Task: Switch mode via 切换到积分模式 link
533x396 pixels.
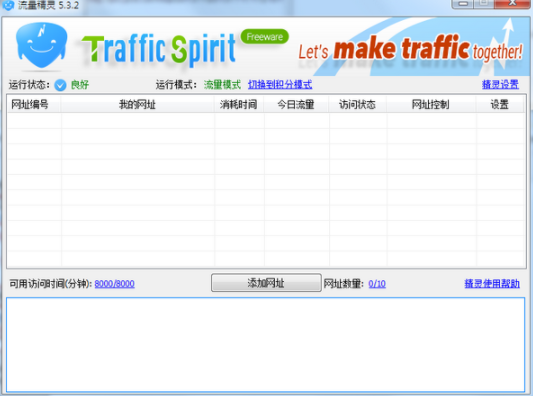Action: click(x=280, y=85)
